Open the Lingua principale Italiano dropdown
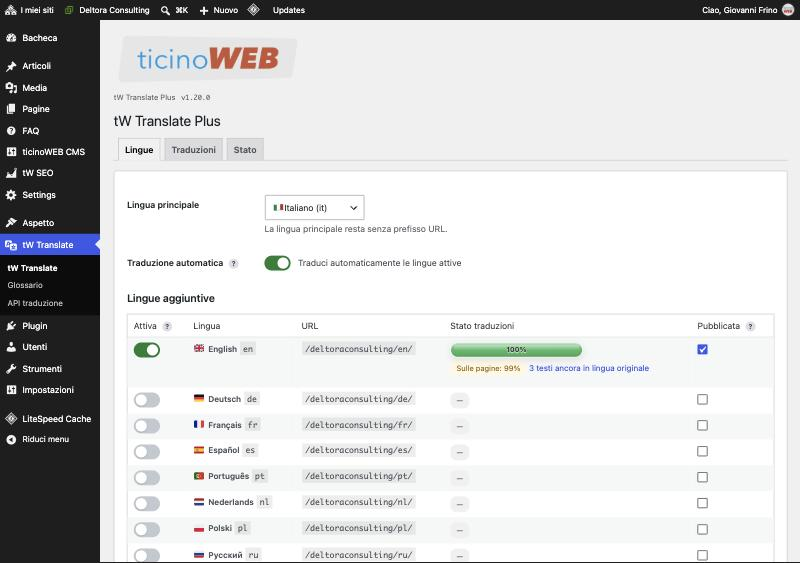800x563 pixels. point(314,207)
